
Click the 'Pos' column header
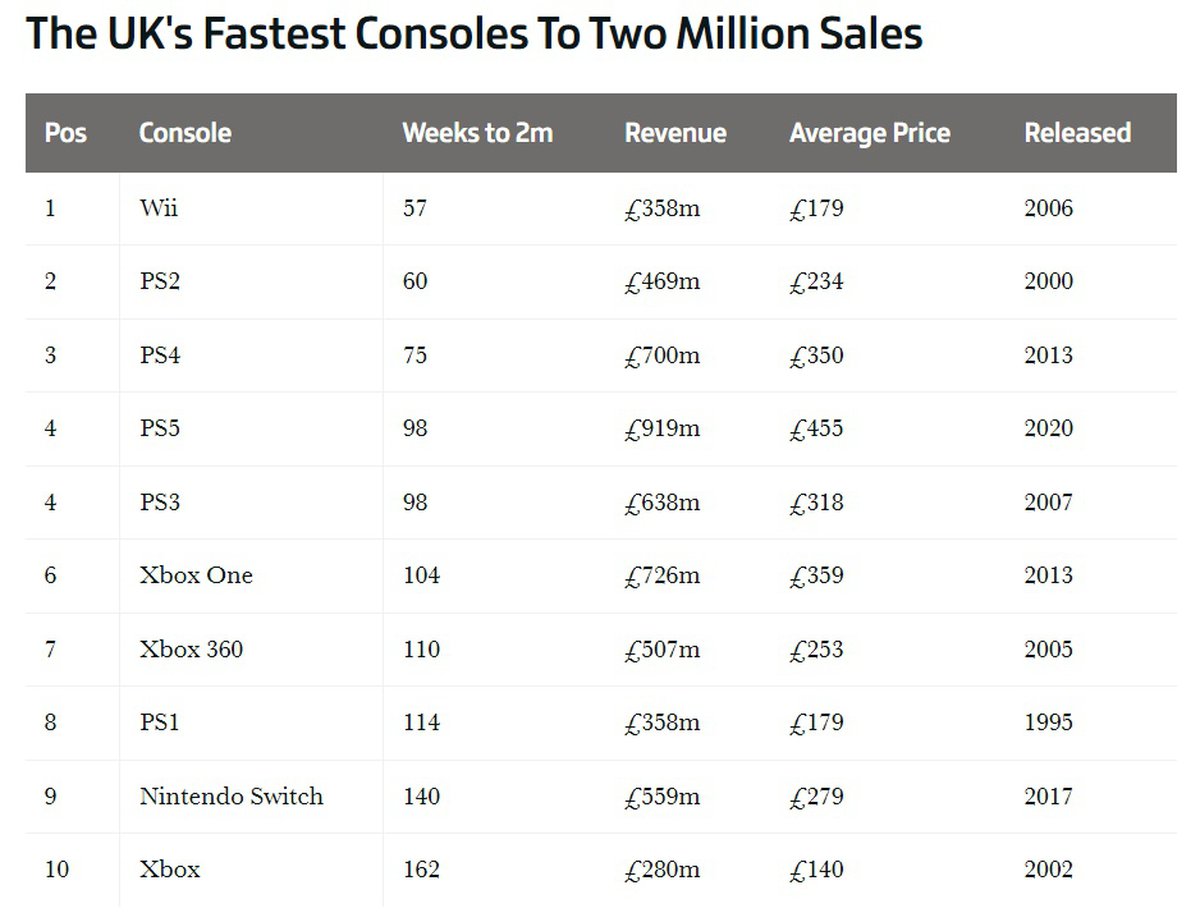coord(65,133)
